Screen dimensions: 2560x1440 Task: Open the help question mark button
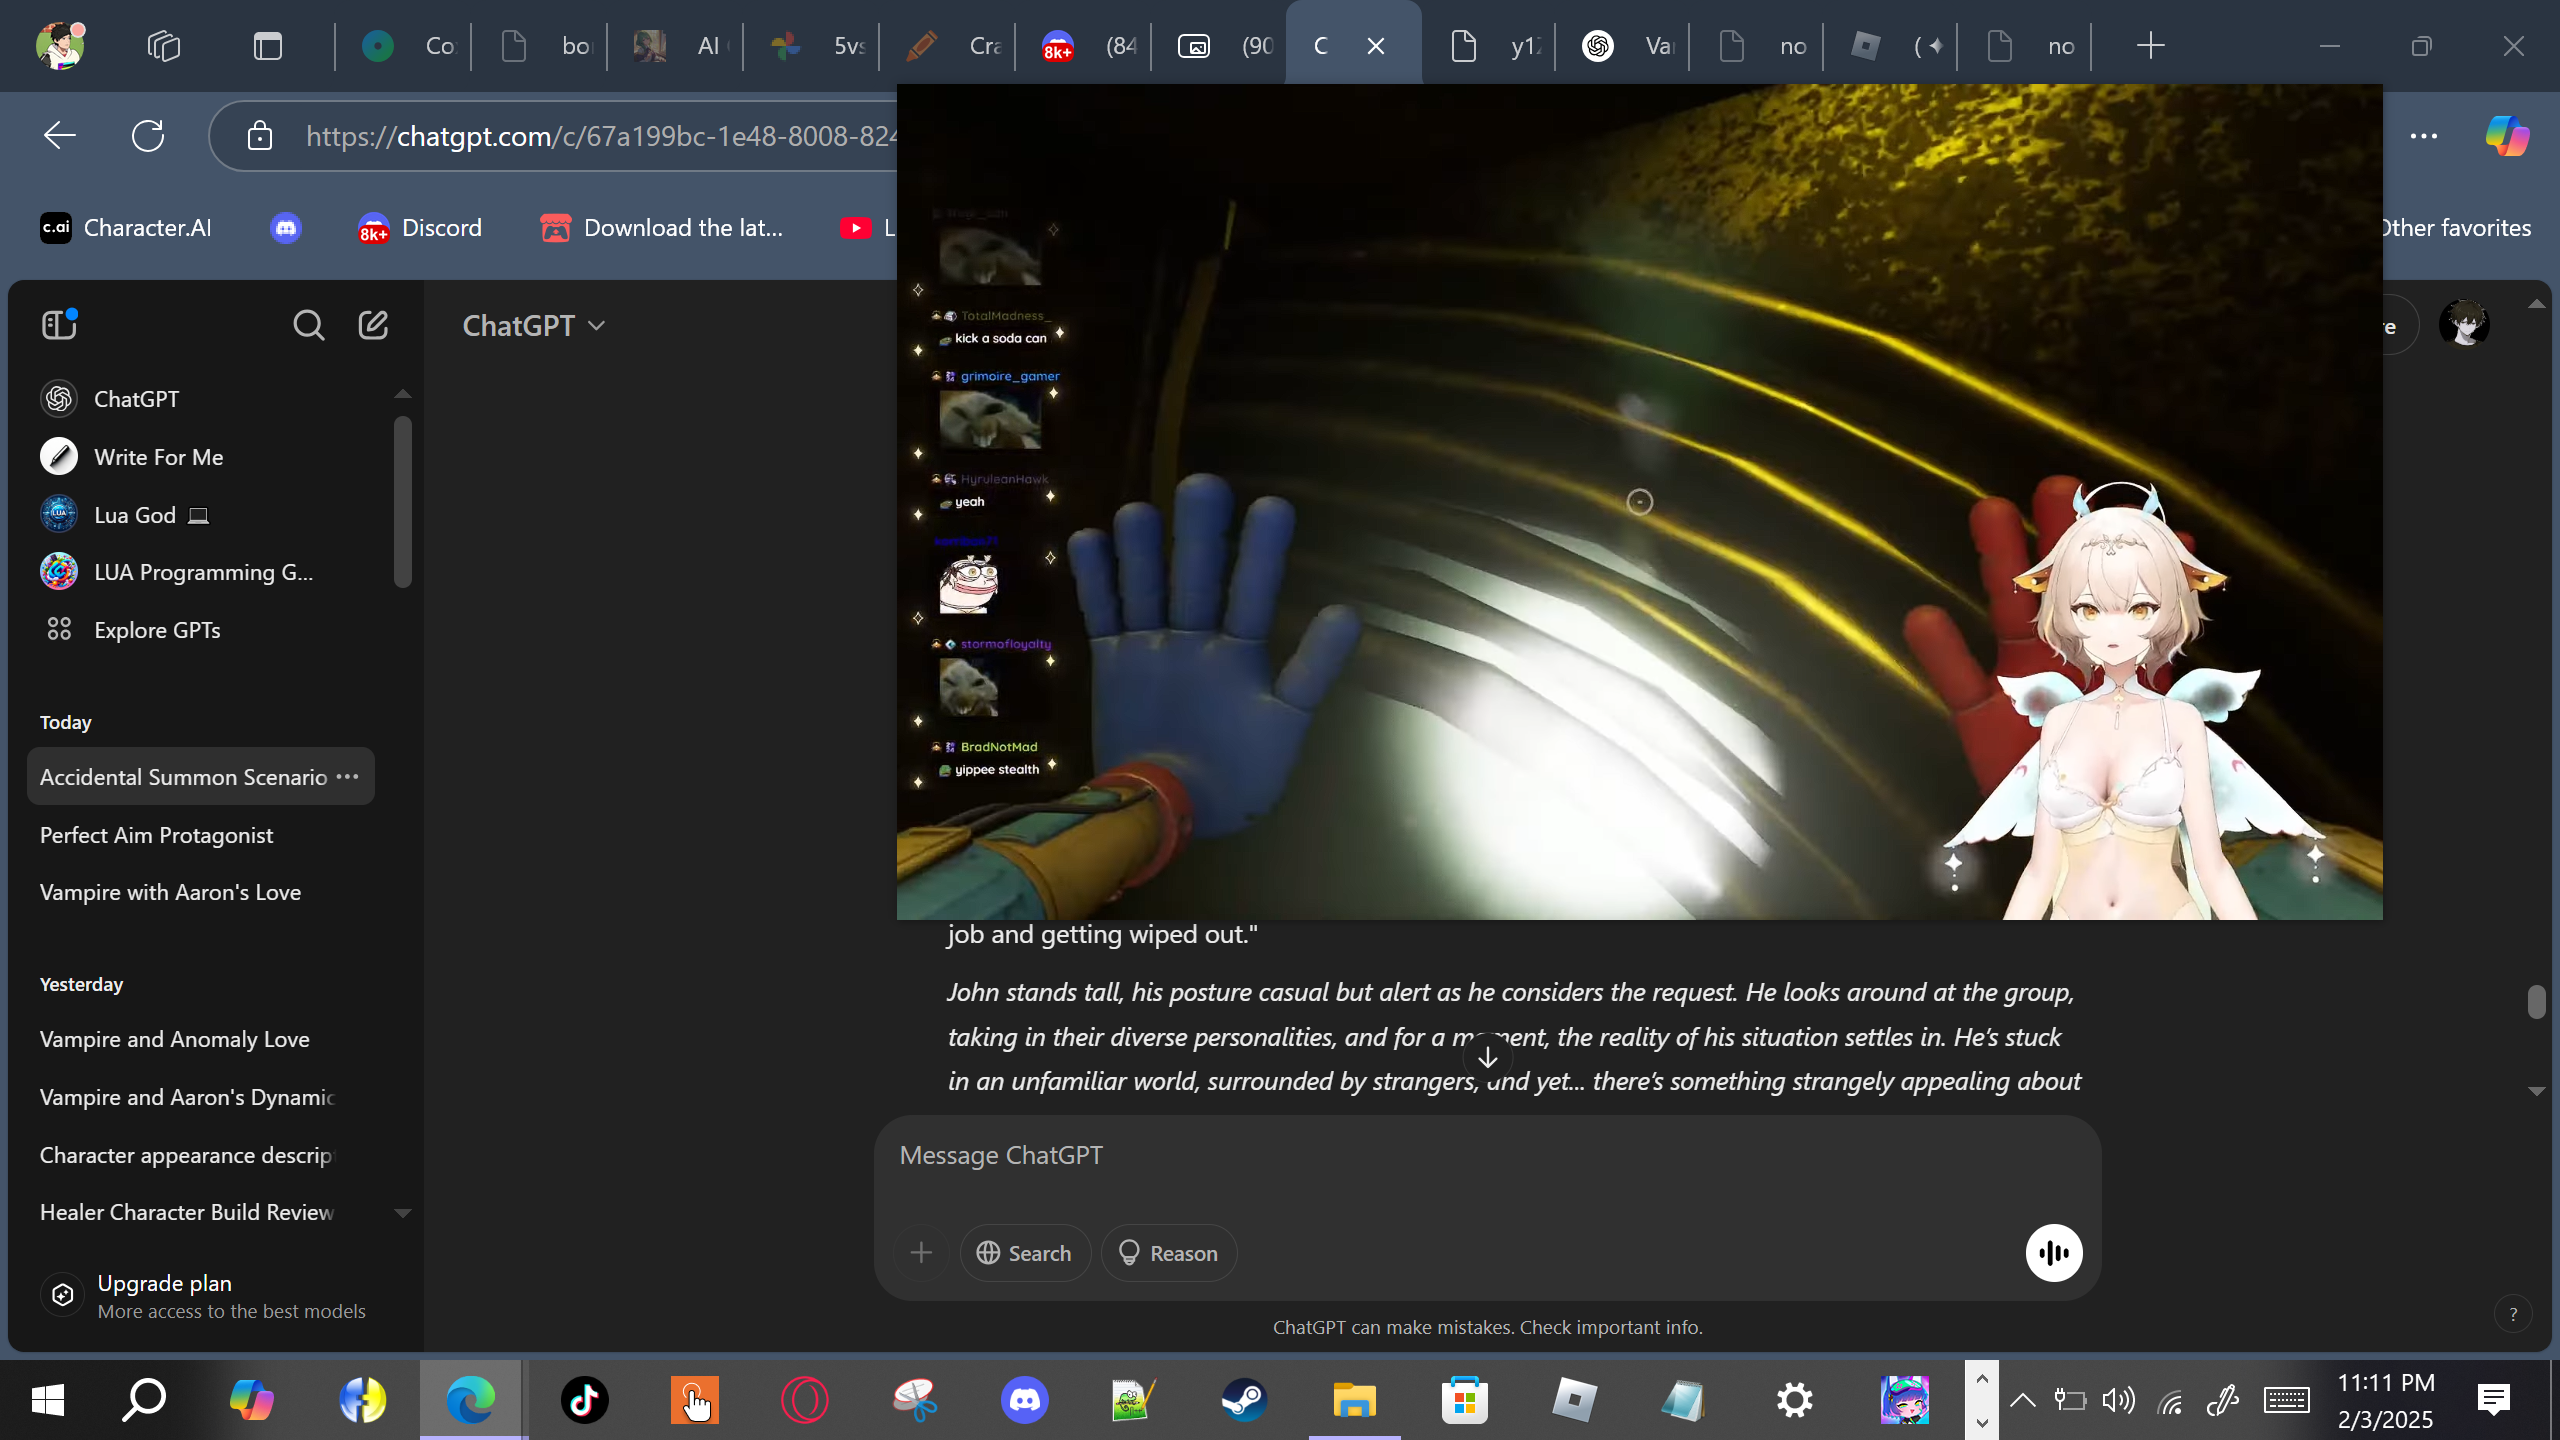point(2513,1314)
